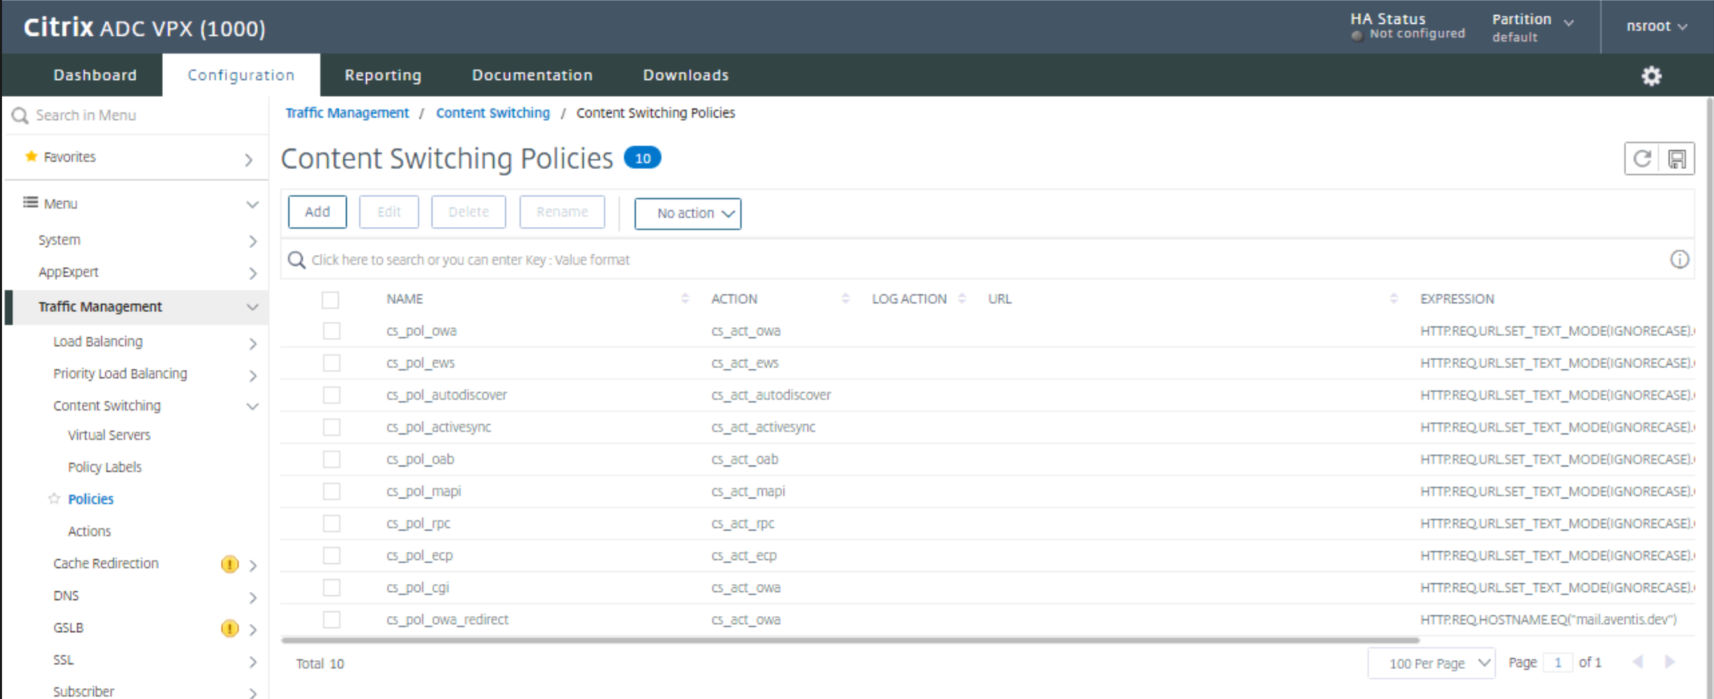Open the Documentation tab
The width and height of the screenshot is (1714, 699).
click(x=532, y=75)
